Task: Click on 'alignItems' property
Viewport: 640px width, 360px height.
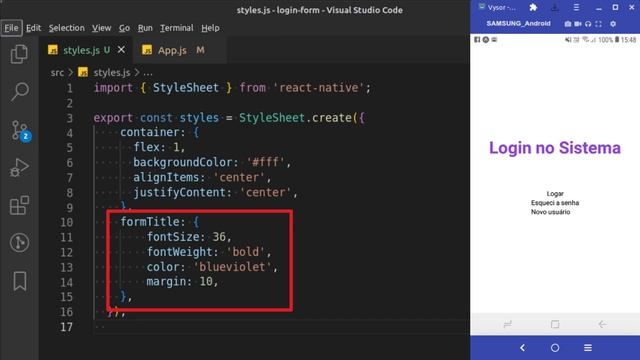Action: tap(166, 178)
